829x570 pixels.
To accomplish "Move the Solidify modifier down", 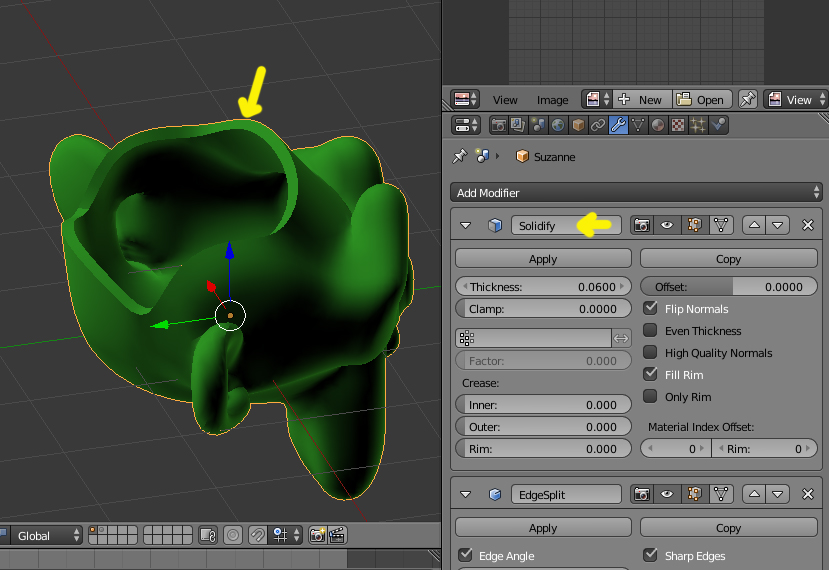I will [778, 225].
